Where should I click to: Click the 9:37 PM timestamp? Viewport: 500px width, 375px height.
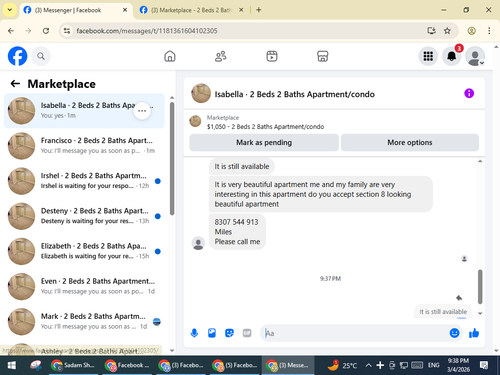point(330,279)
